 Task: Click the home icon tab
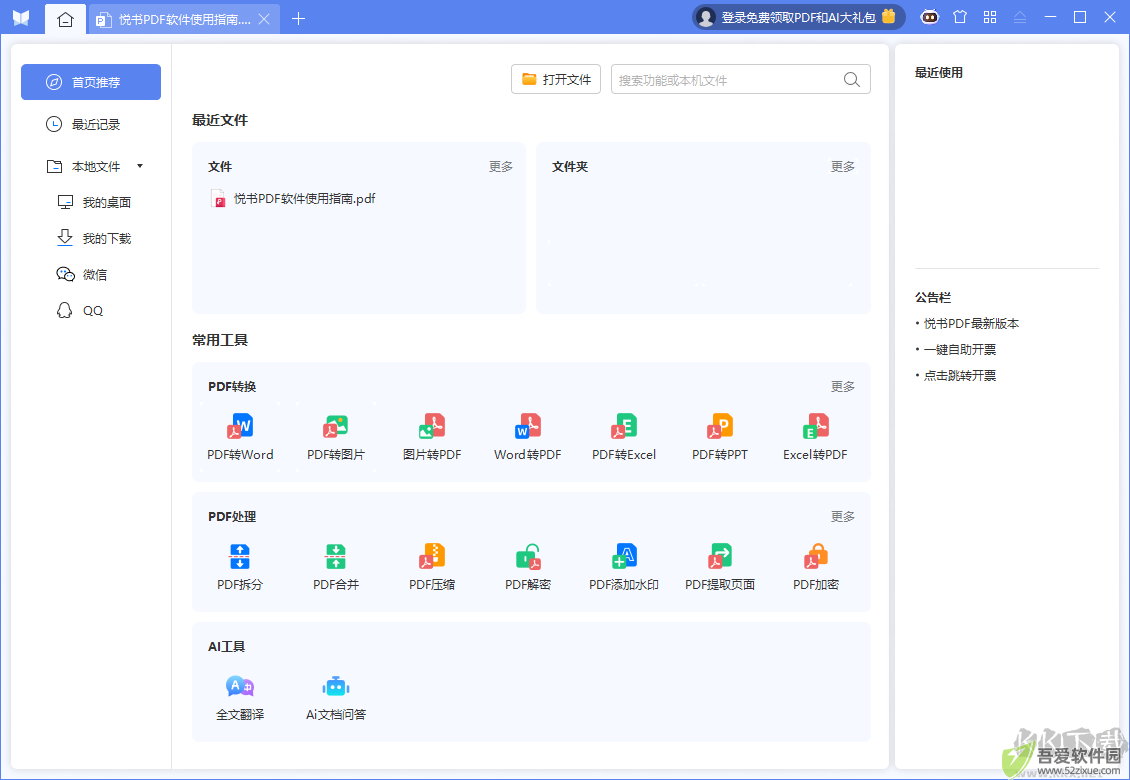click(x=65, y=19)
